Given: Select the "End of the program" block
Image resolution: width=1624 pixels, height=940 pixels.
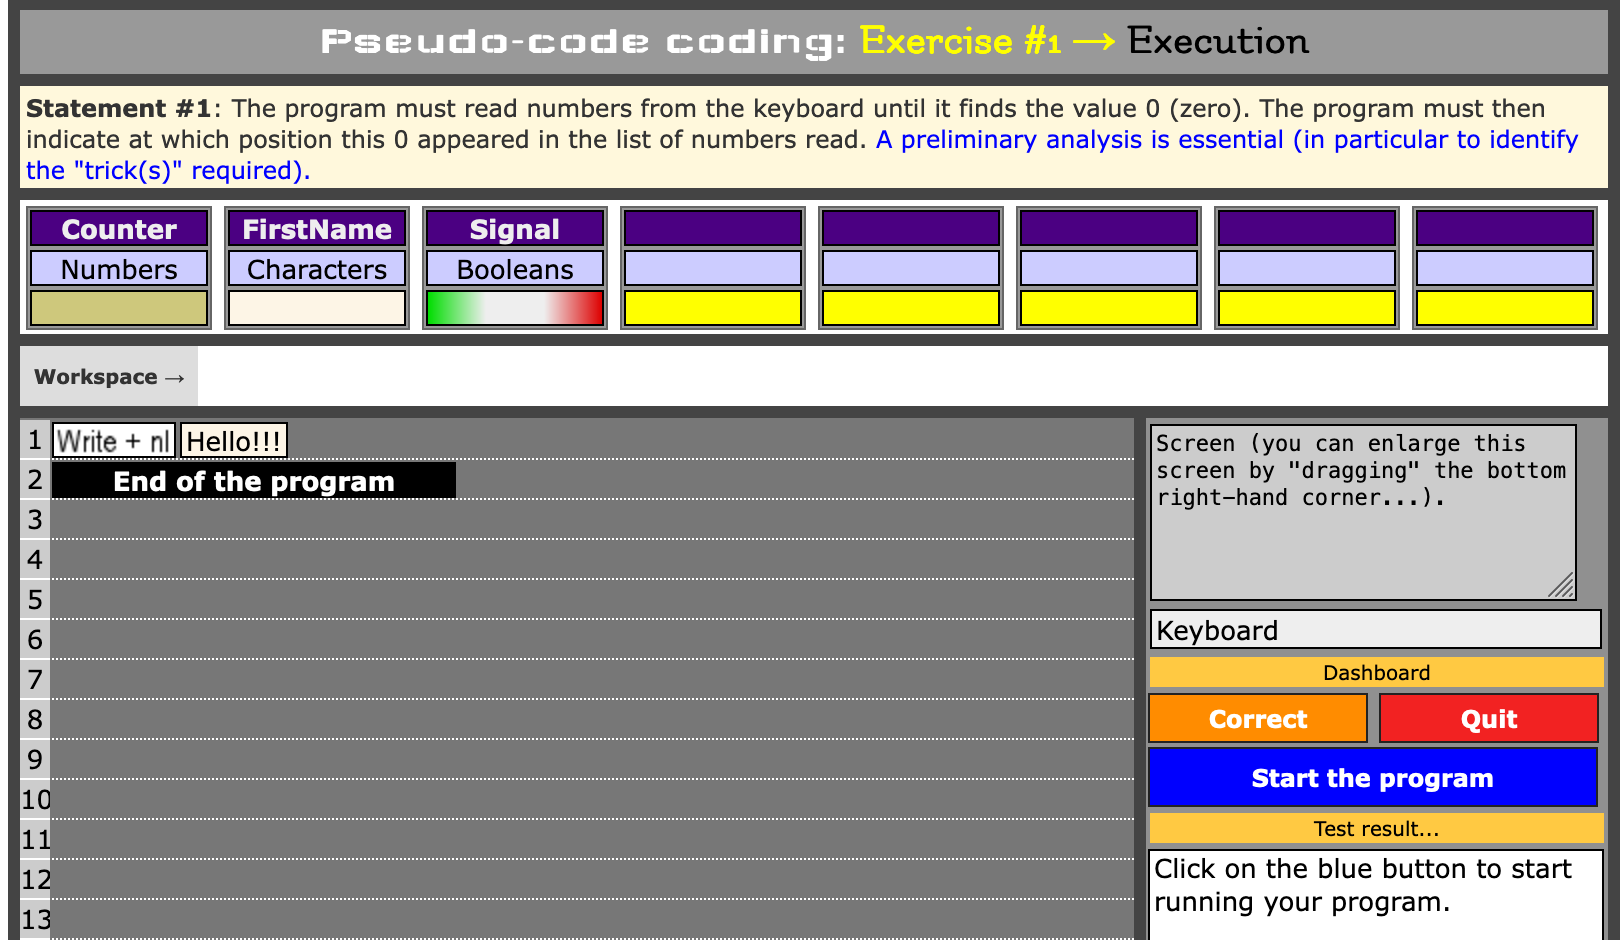Looking at the screenshot, I should 254,481.
